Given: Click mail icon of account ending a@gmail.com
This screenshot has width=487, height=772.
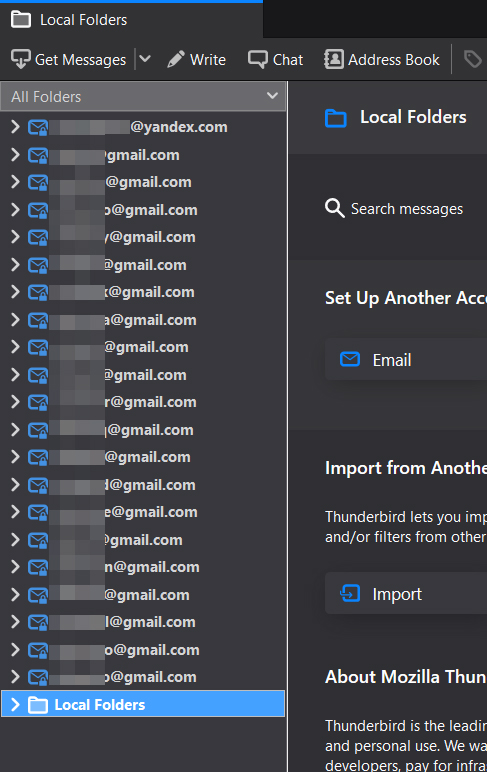Looking at the screenshot, I should 38,321.
